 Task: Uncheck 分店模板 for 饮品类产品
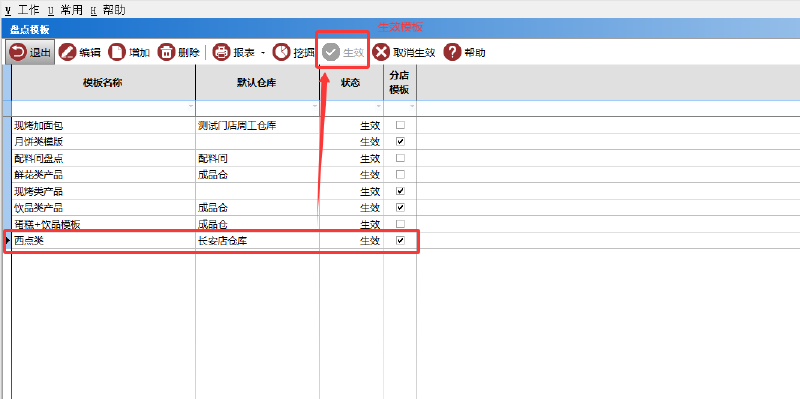coord(401,208)
